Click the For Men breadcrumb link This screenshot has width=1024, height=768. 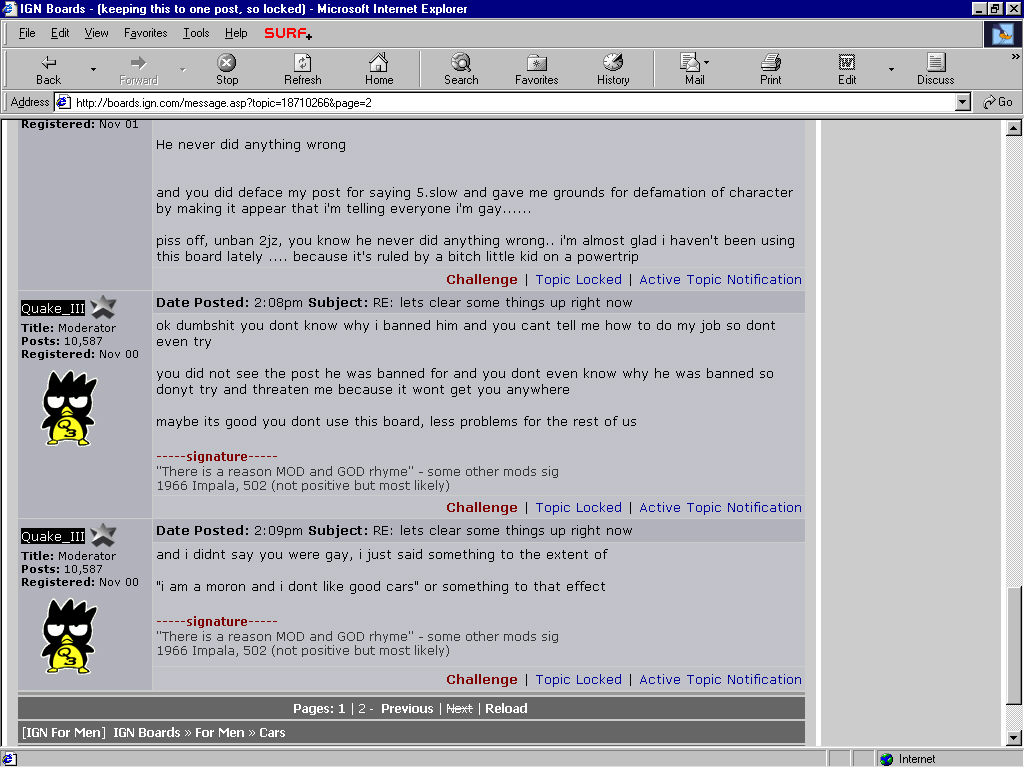point(219,733)
